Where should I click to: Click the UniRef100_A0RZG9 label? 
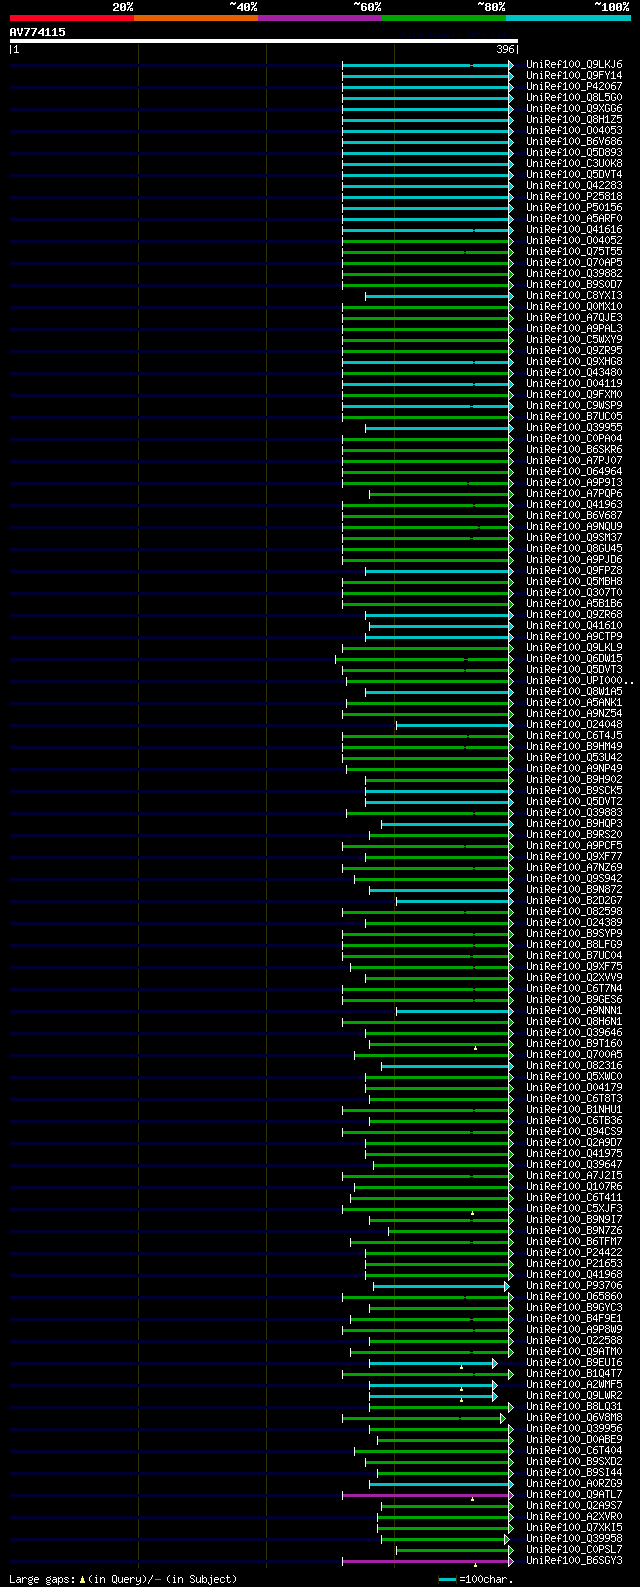click(x=574, y=1483)
